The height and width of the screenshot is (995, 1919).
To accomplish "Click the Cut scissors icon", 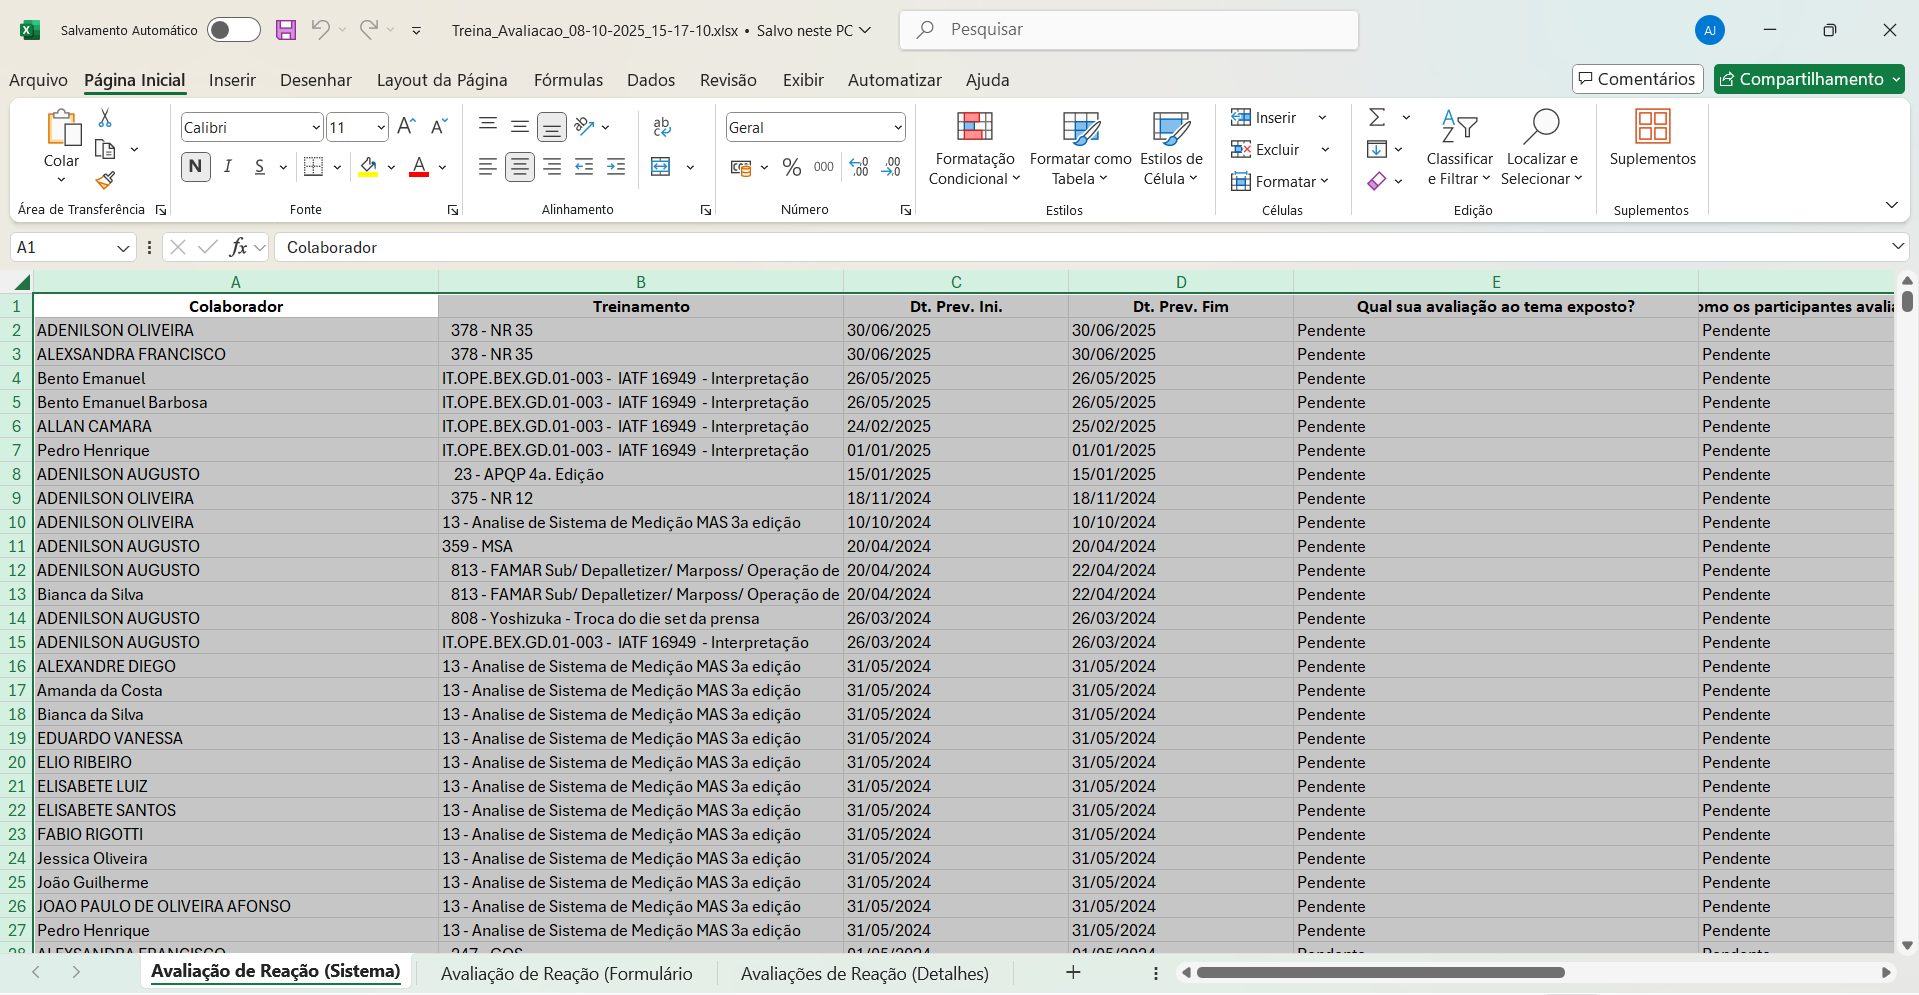I will (105, 118).
